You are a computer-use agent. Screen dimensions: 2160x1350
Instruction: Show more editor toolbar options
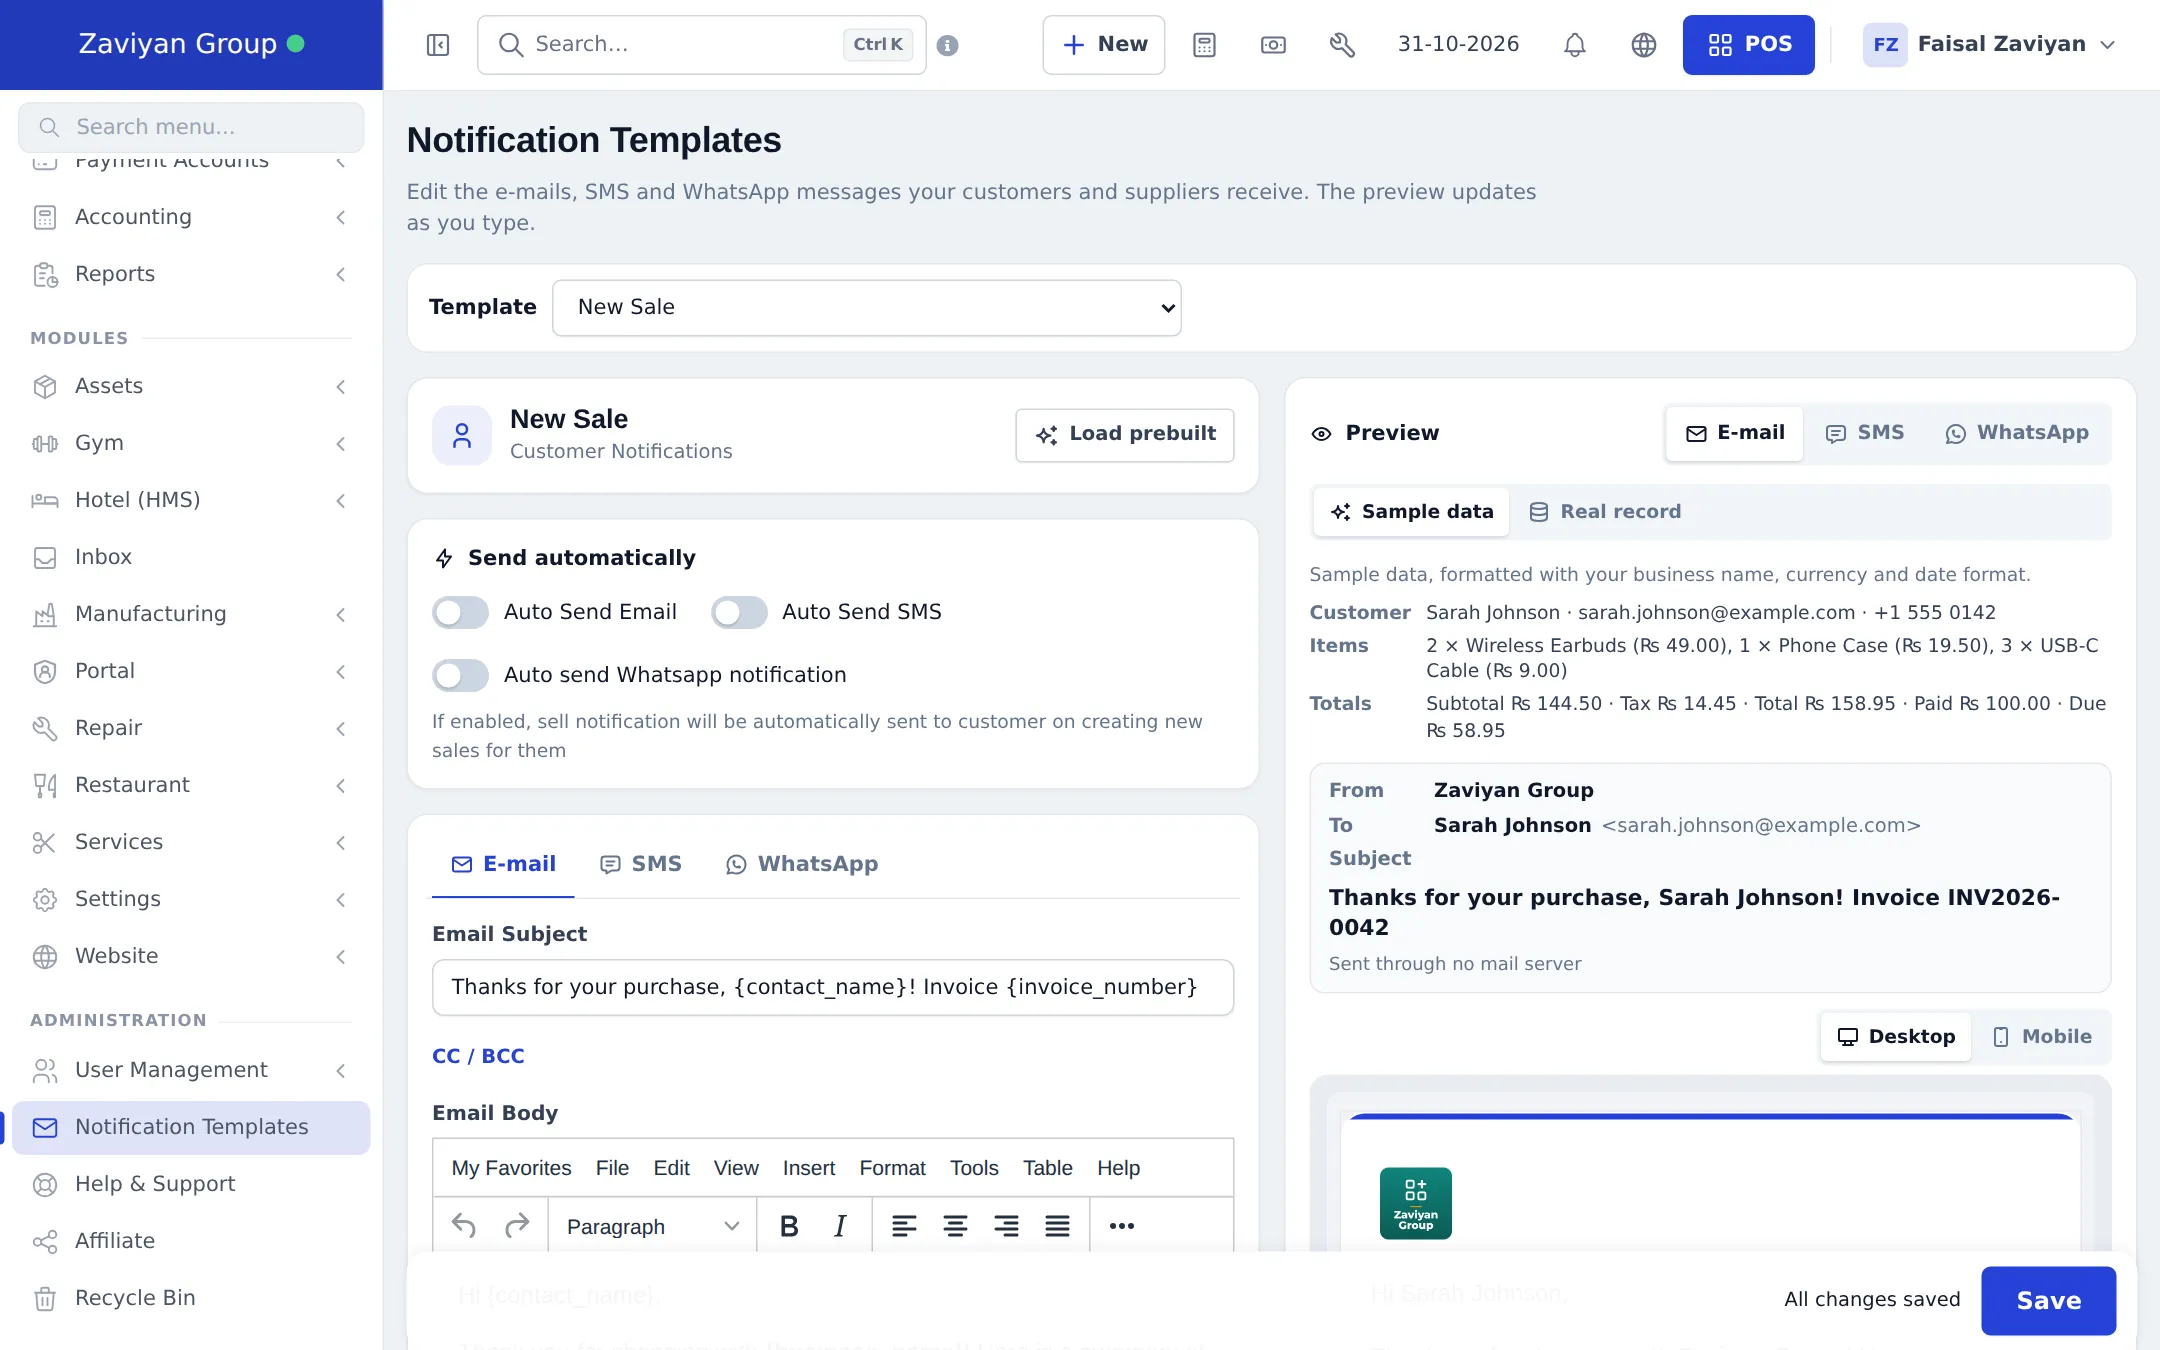[x=1122, y=1226]
